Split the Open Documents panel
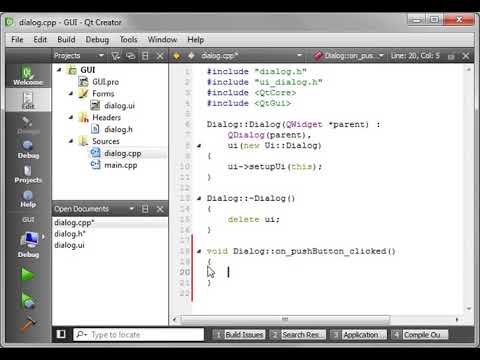The height and width of the screenshot is (360, 480). (x=145, y=209)
